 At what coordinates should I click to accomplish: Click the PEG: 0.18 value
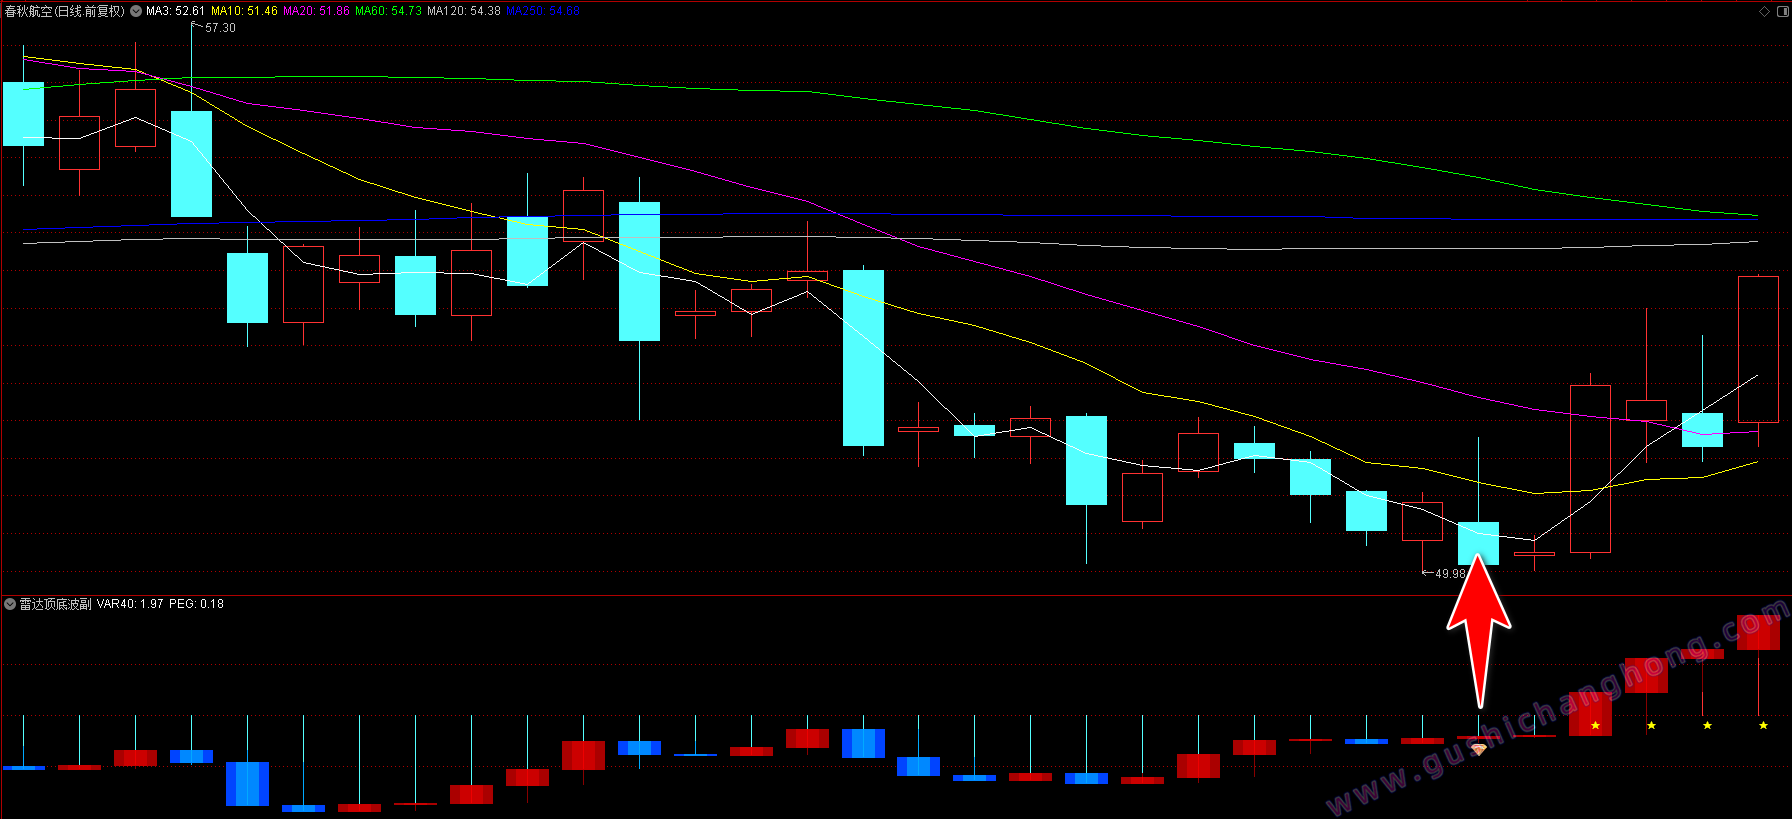(196, 604)
